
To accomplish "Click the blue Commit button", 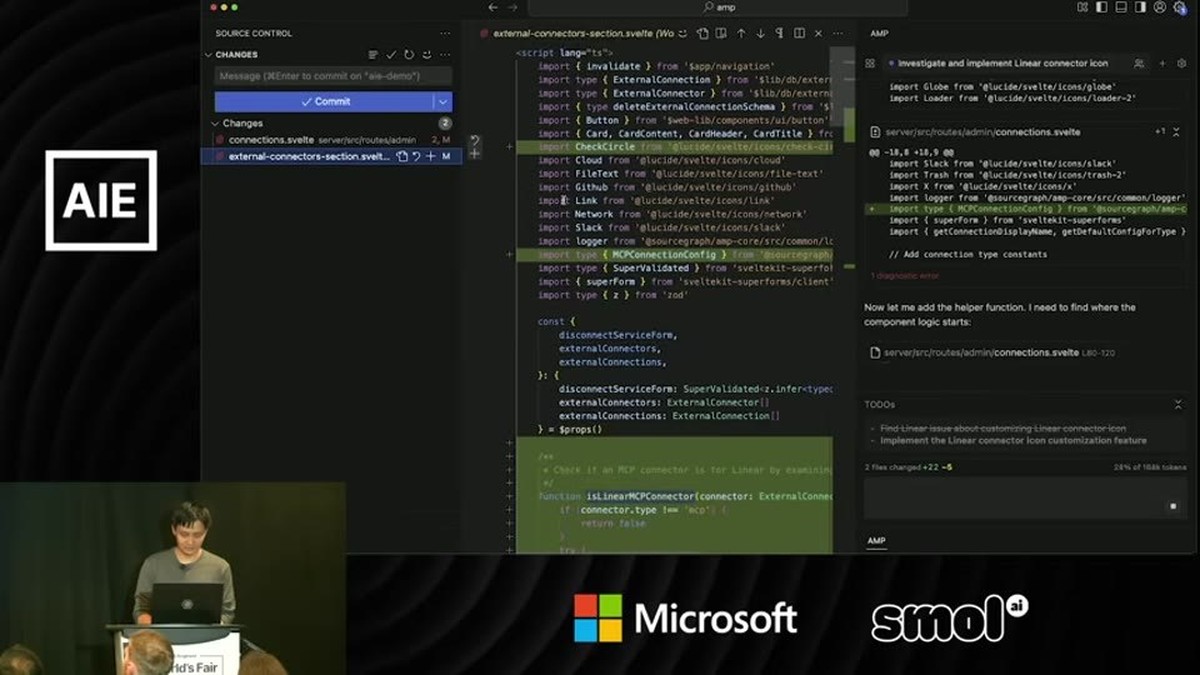I will tap(324, 102).
